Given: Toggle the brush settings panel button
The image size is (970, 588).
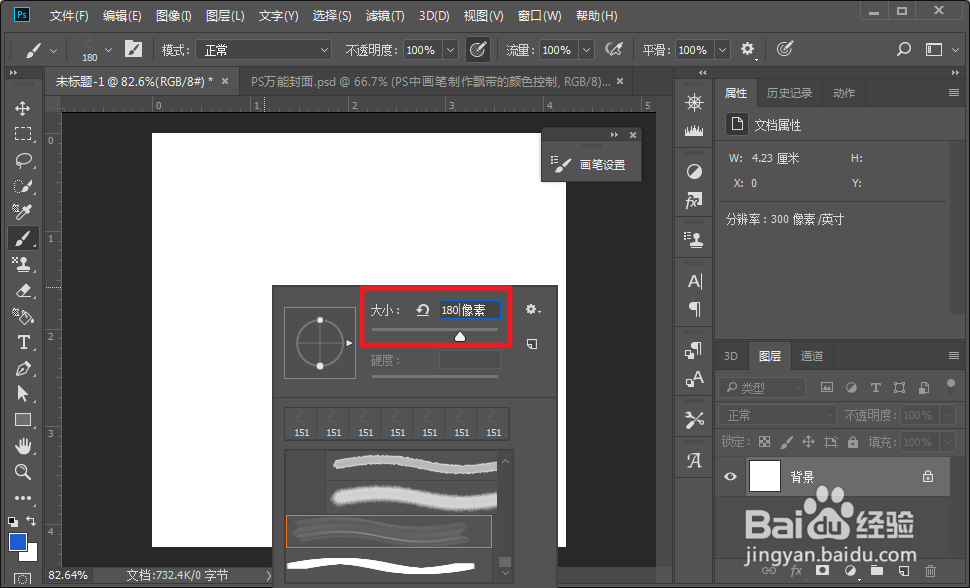Looking at the screenshot, I should click(133, 49).
